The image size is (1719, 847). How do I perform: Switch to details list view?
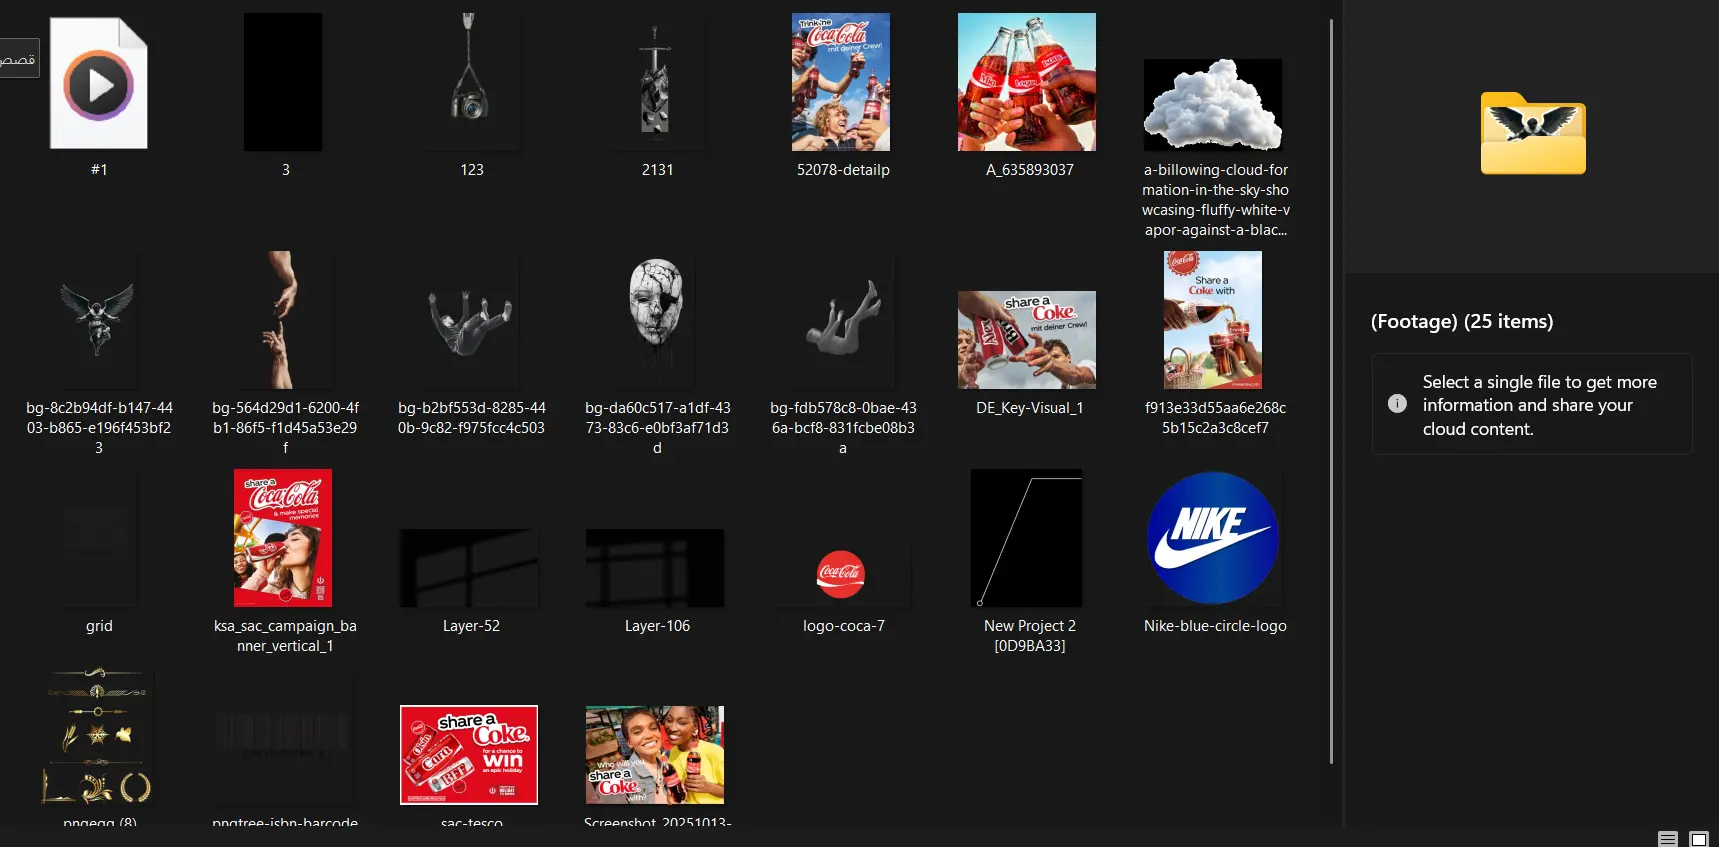[x=1667, y=839]
